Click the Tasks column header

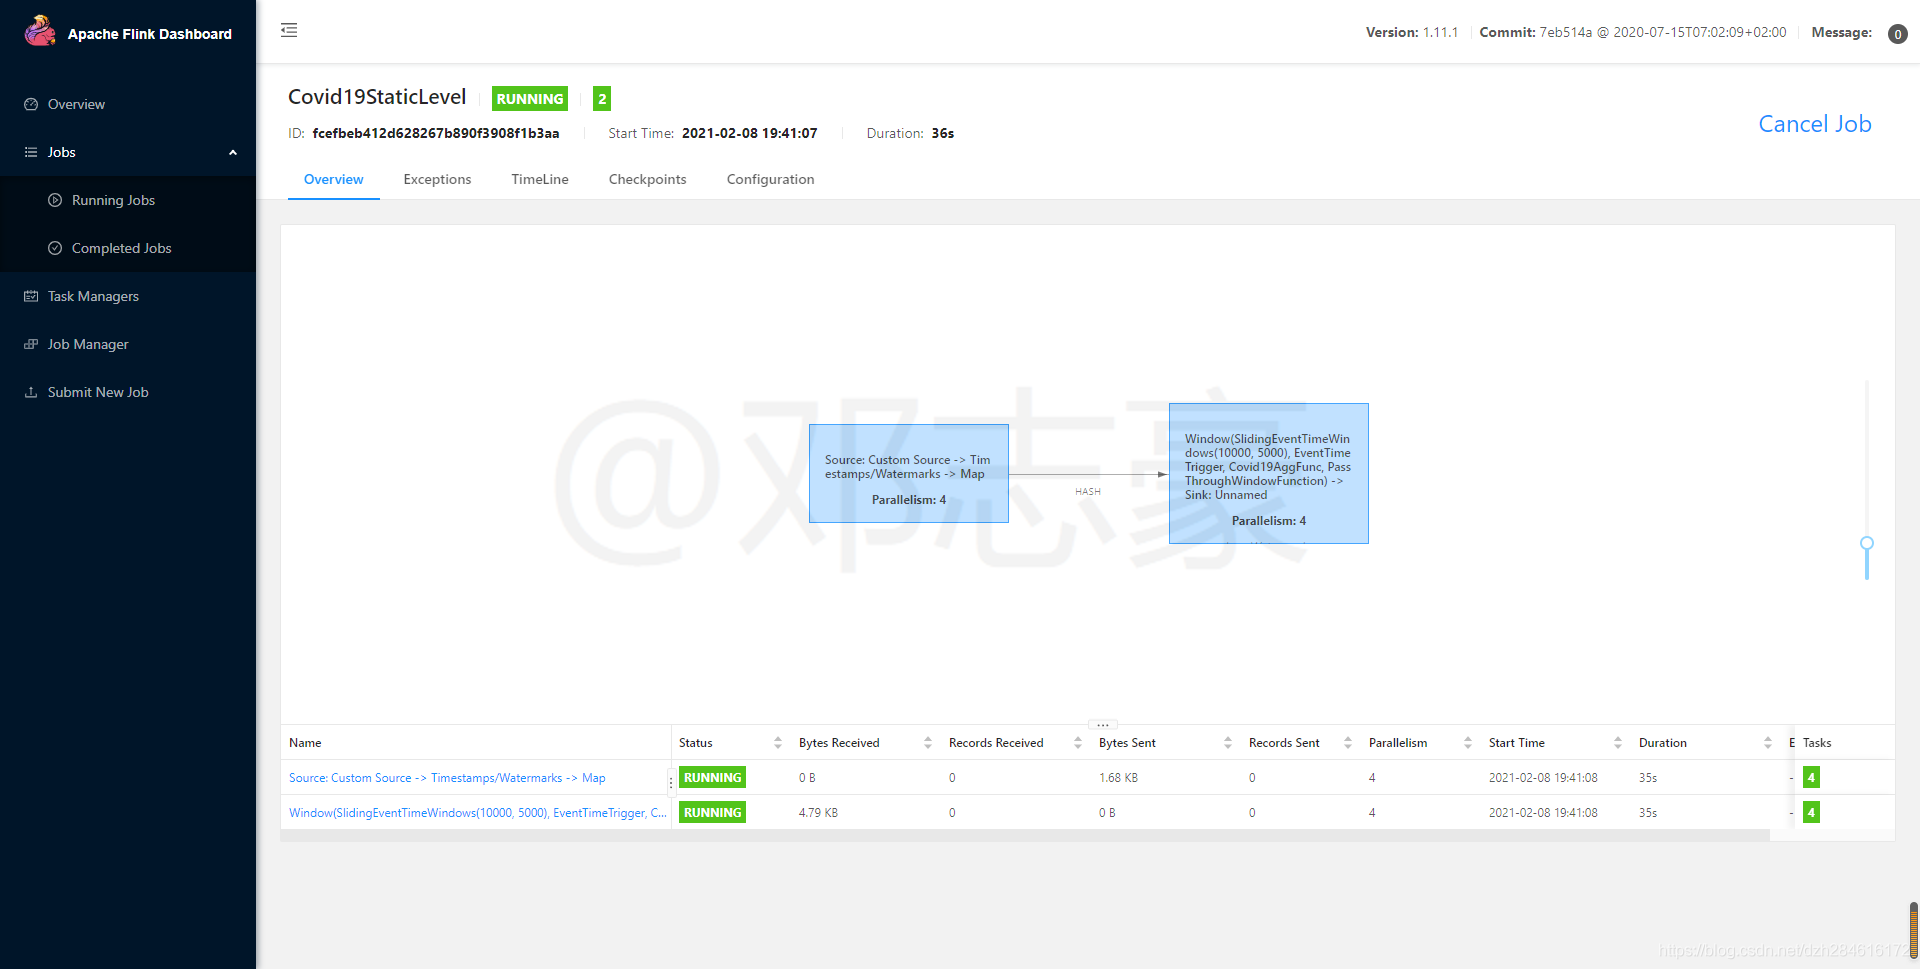[x=1817, y=743]
